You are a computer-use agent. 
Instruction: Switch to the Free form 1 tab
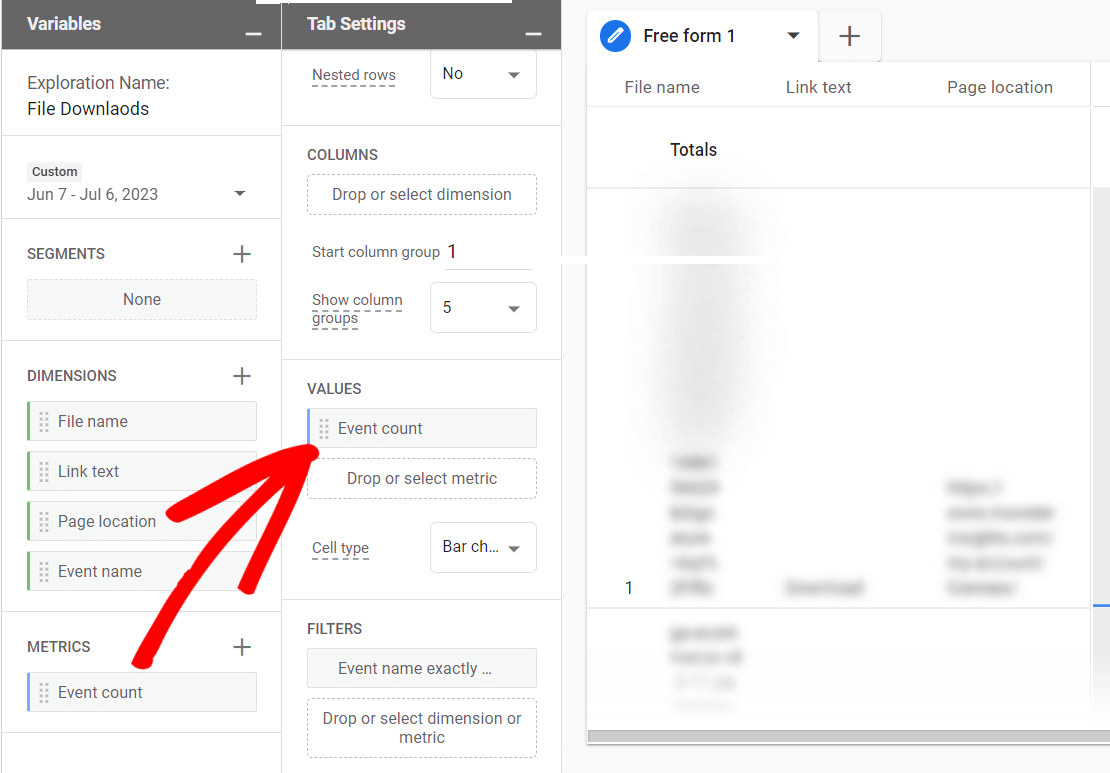(690, 35)
